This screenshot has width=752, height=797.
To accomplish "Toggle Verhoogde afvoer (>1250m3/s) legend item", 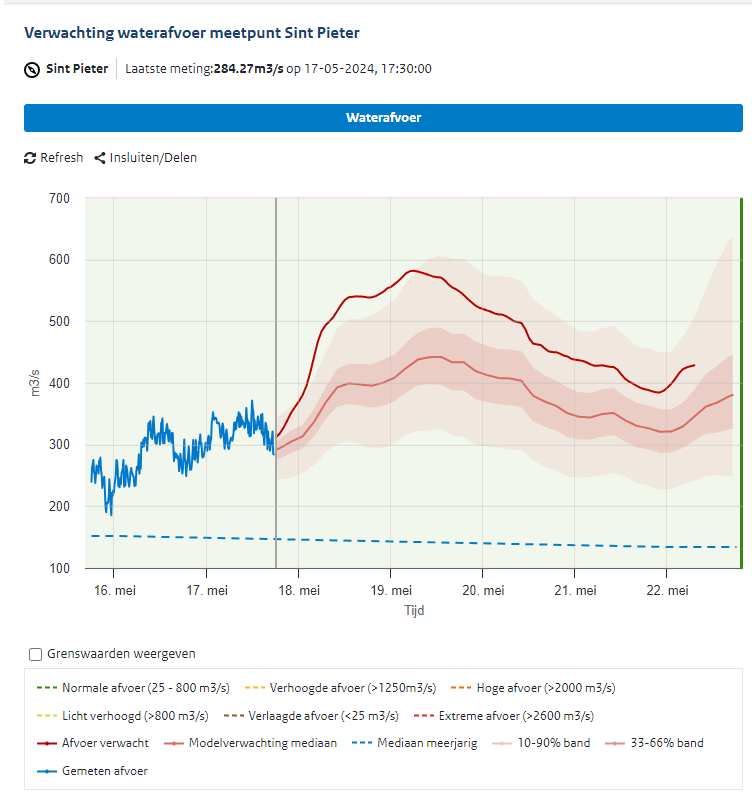I will click(x=340, y=688).
